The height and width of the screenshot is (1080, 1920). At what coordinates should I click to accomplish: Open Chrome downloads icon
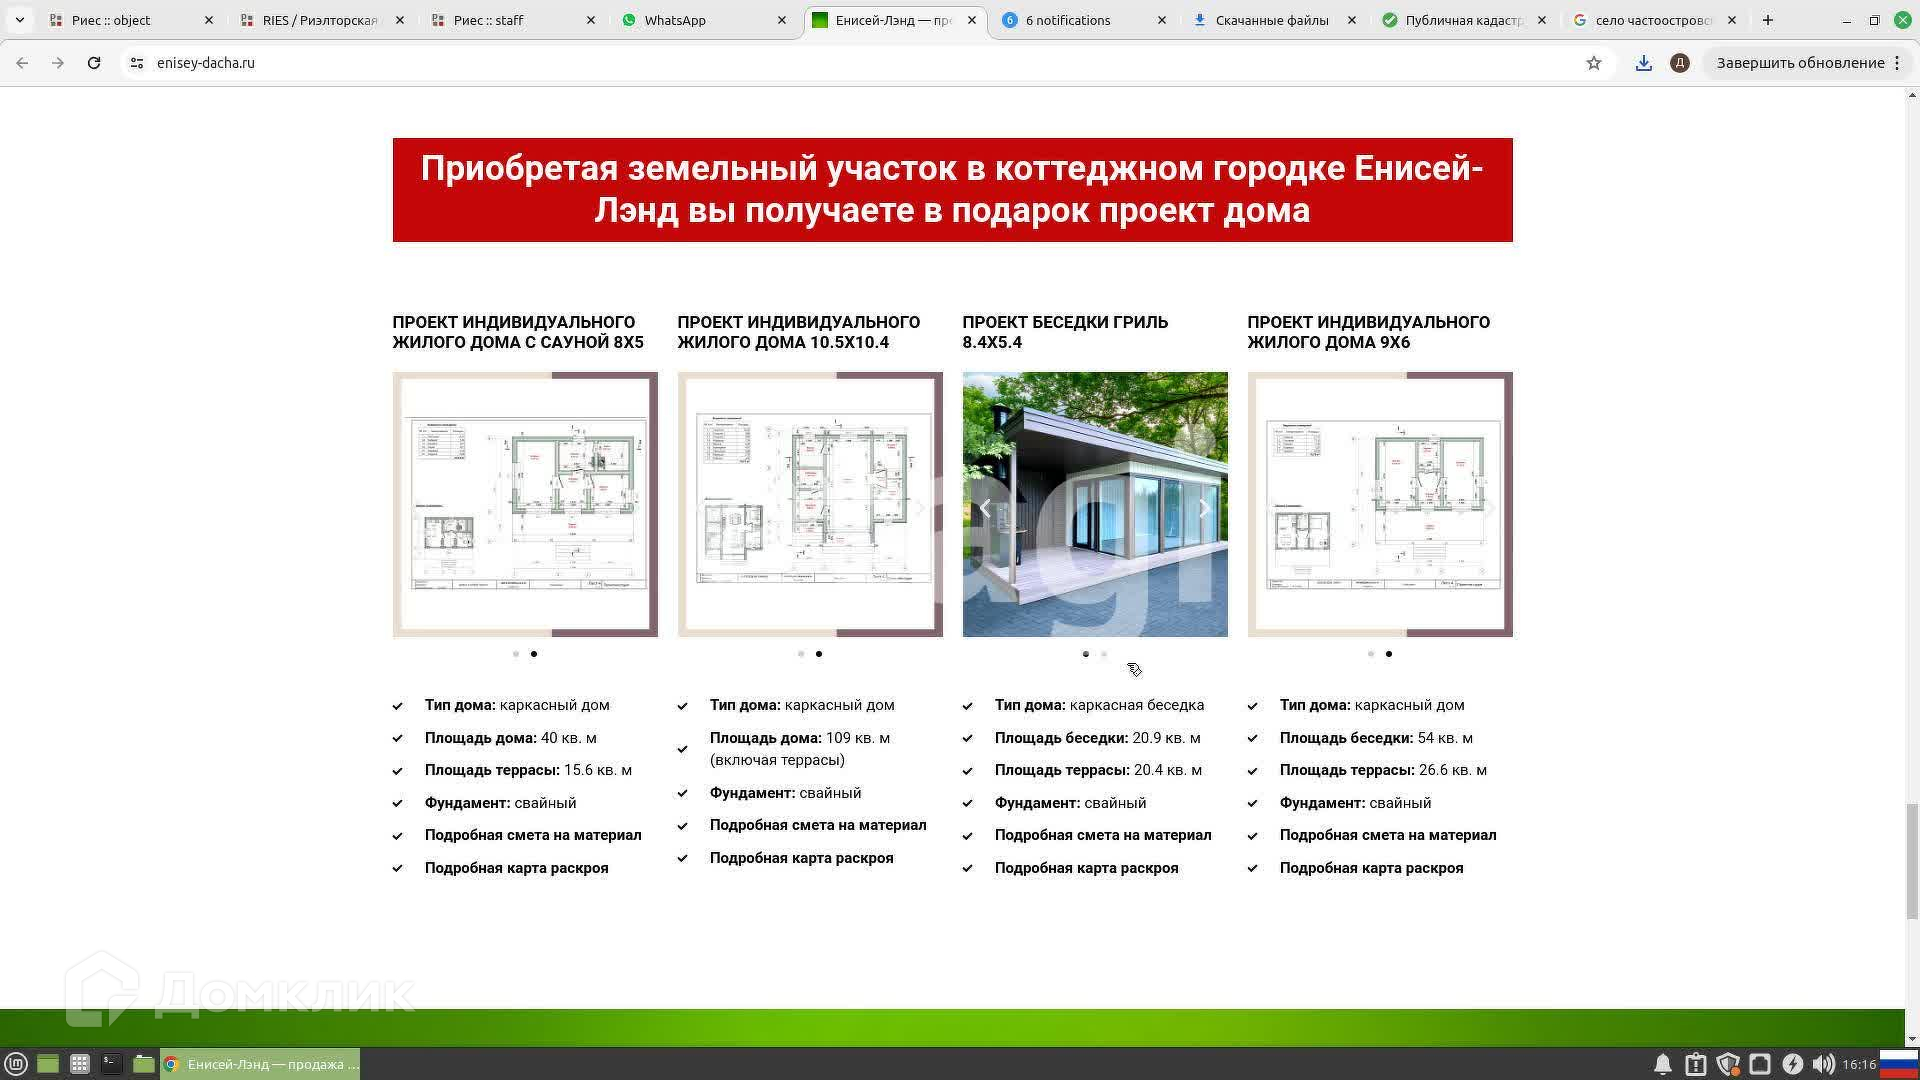point(1643,63)
